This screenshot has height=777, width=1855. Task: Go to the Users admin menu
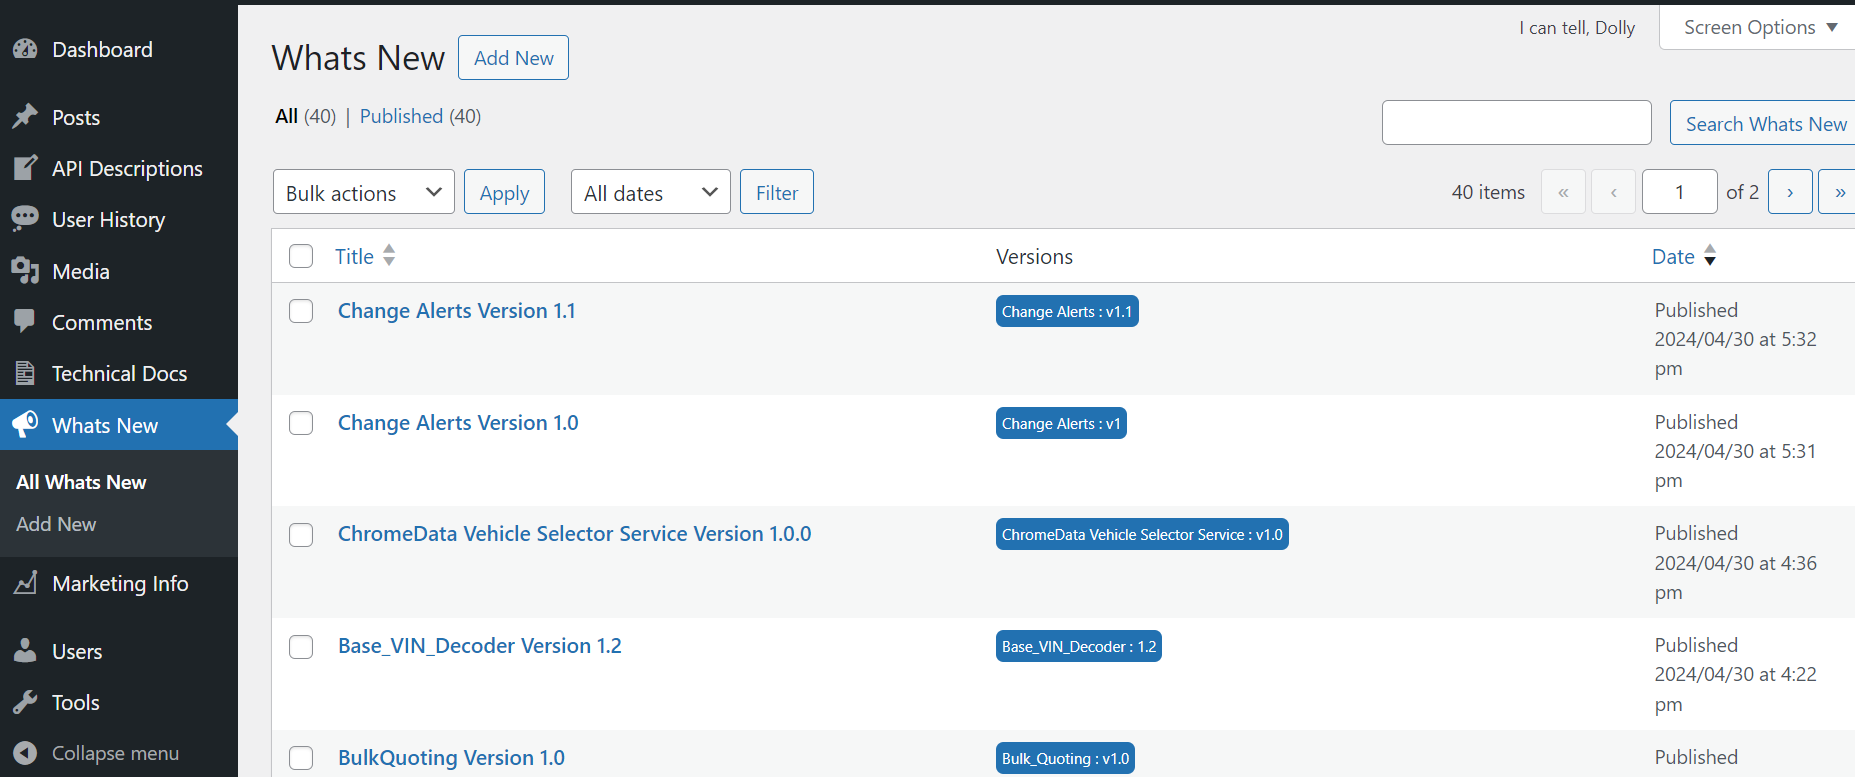pos(77,651)
